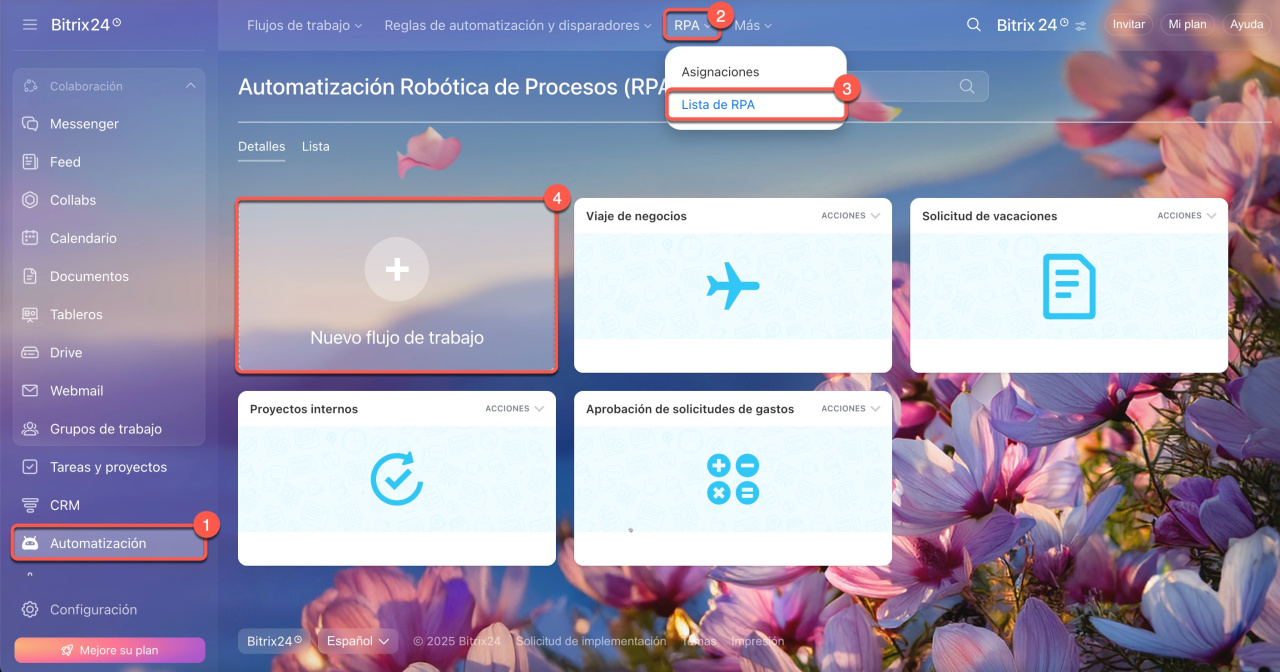
Task: Click the Webmail envelope icon
Action: tap(30, 391)
